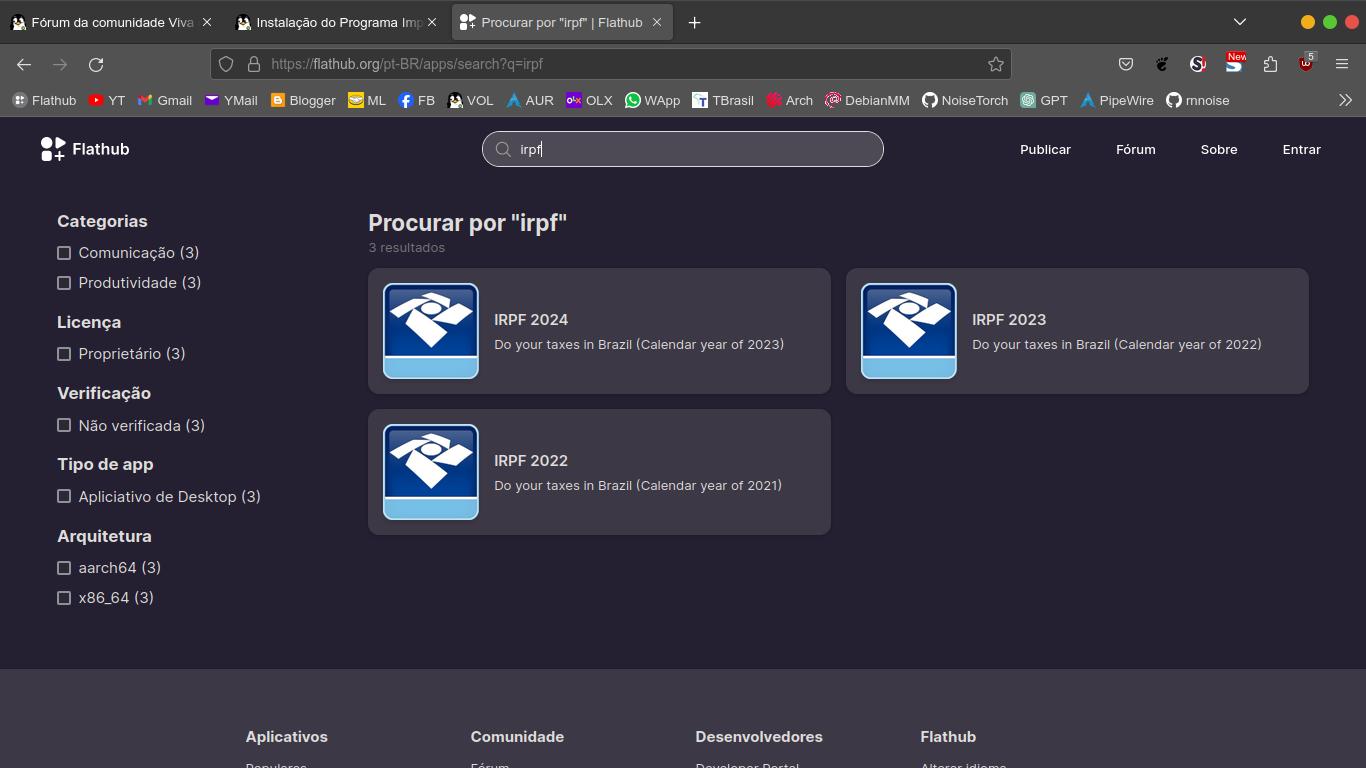Open the YMail bookmark
The image size is (1366, 768).
click(x=231, y=100)
